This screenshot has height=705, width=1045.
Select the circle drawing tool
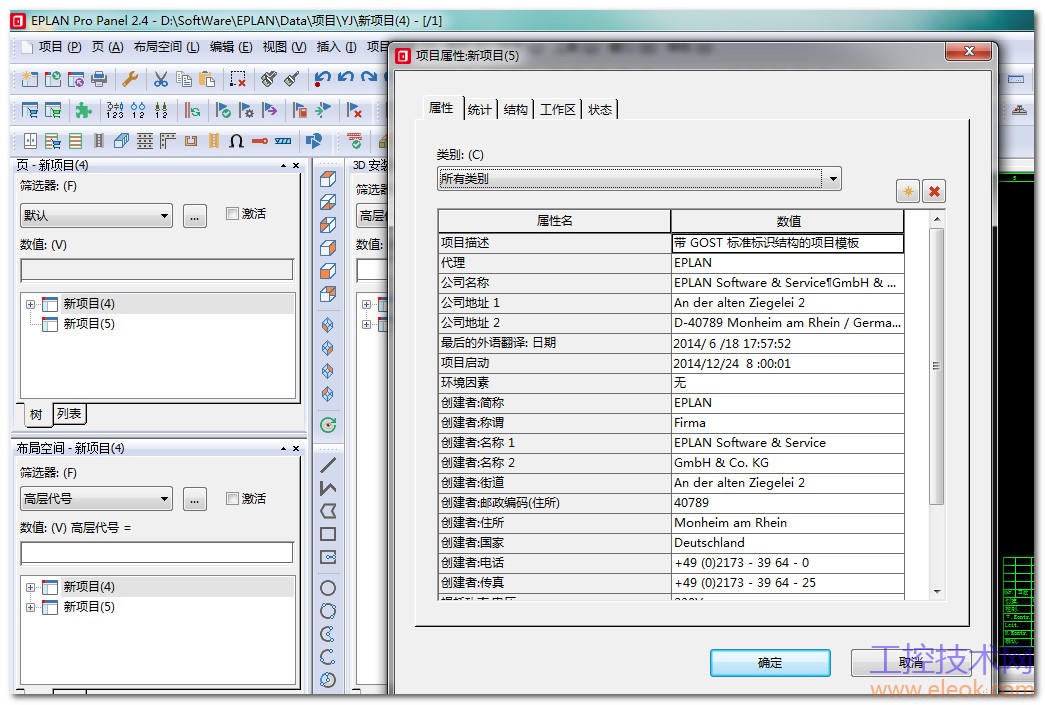click(328, 588)
